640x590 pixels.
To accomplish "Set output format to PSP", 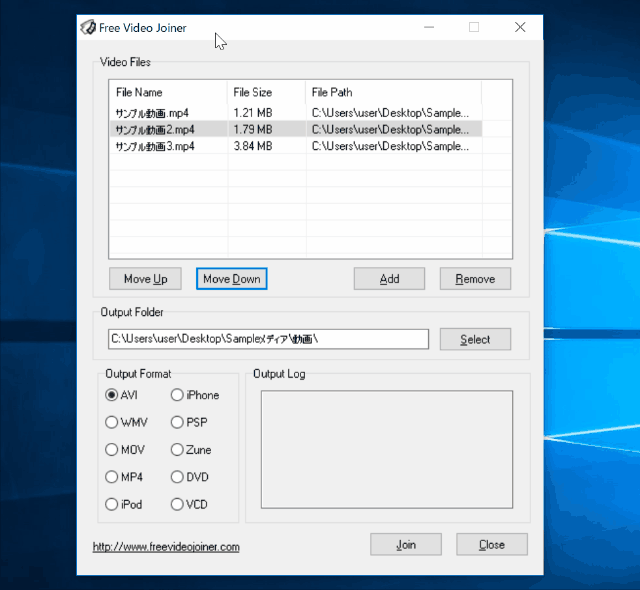I will click(189, 422).
